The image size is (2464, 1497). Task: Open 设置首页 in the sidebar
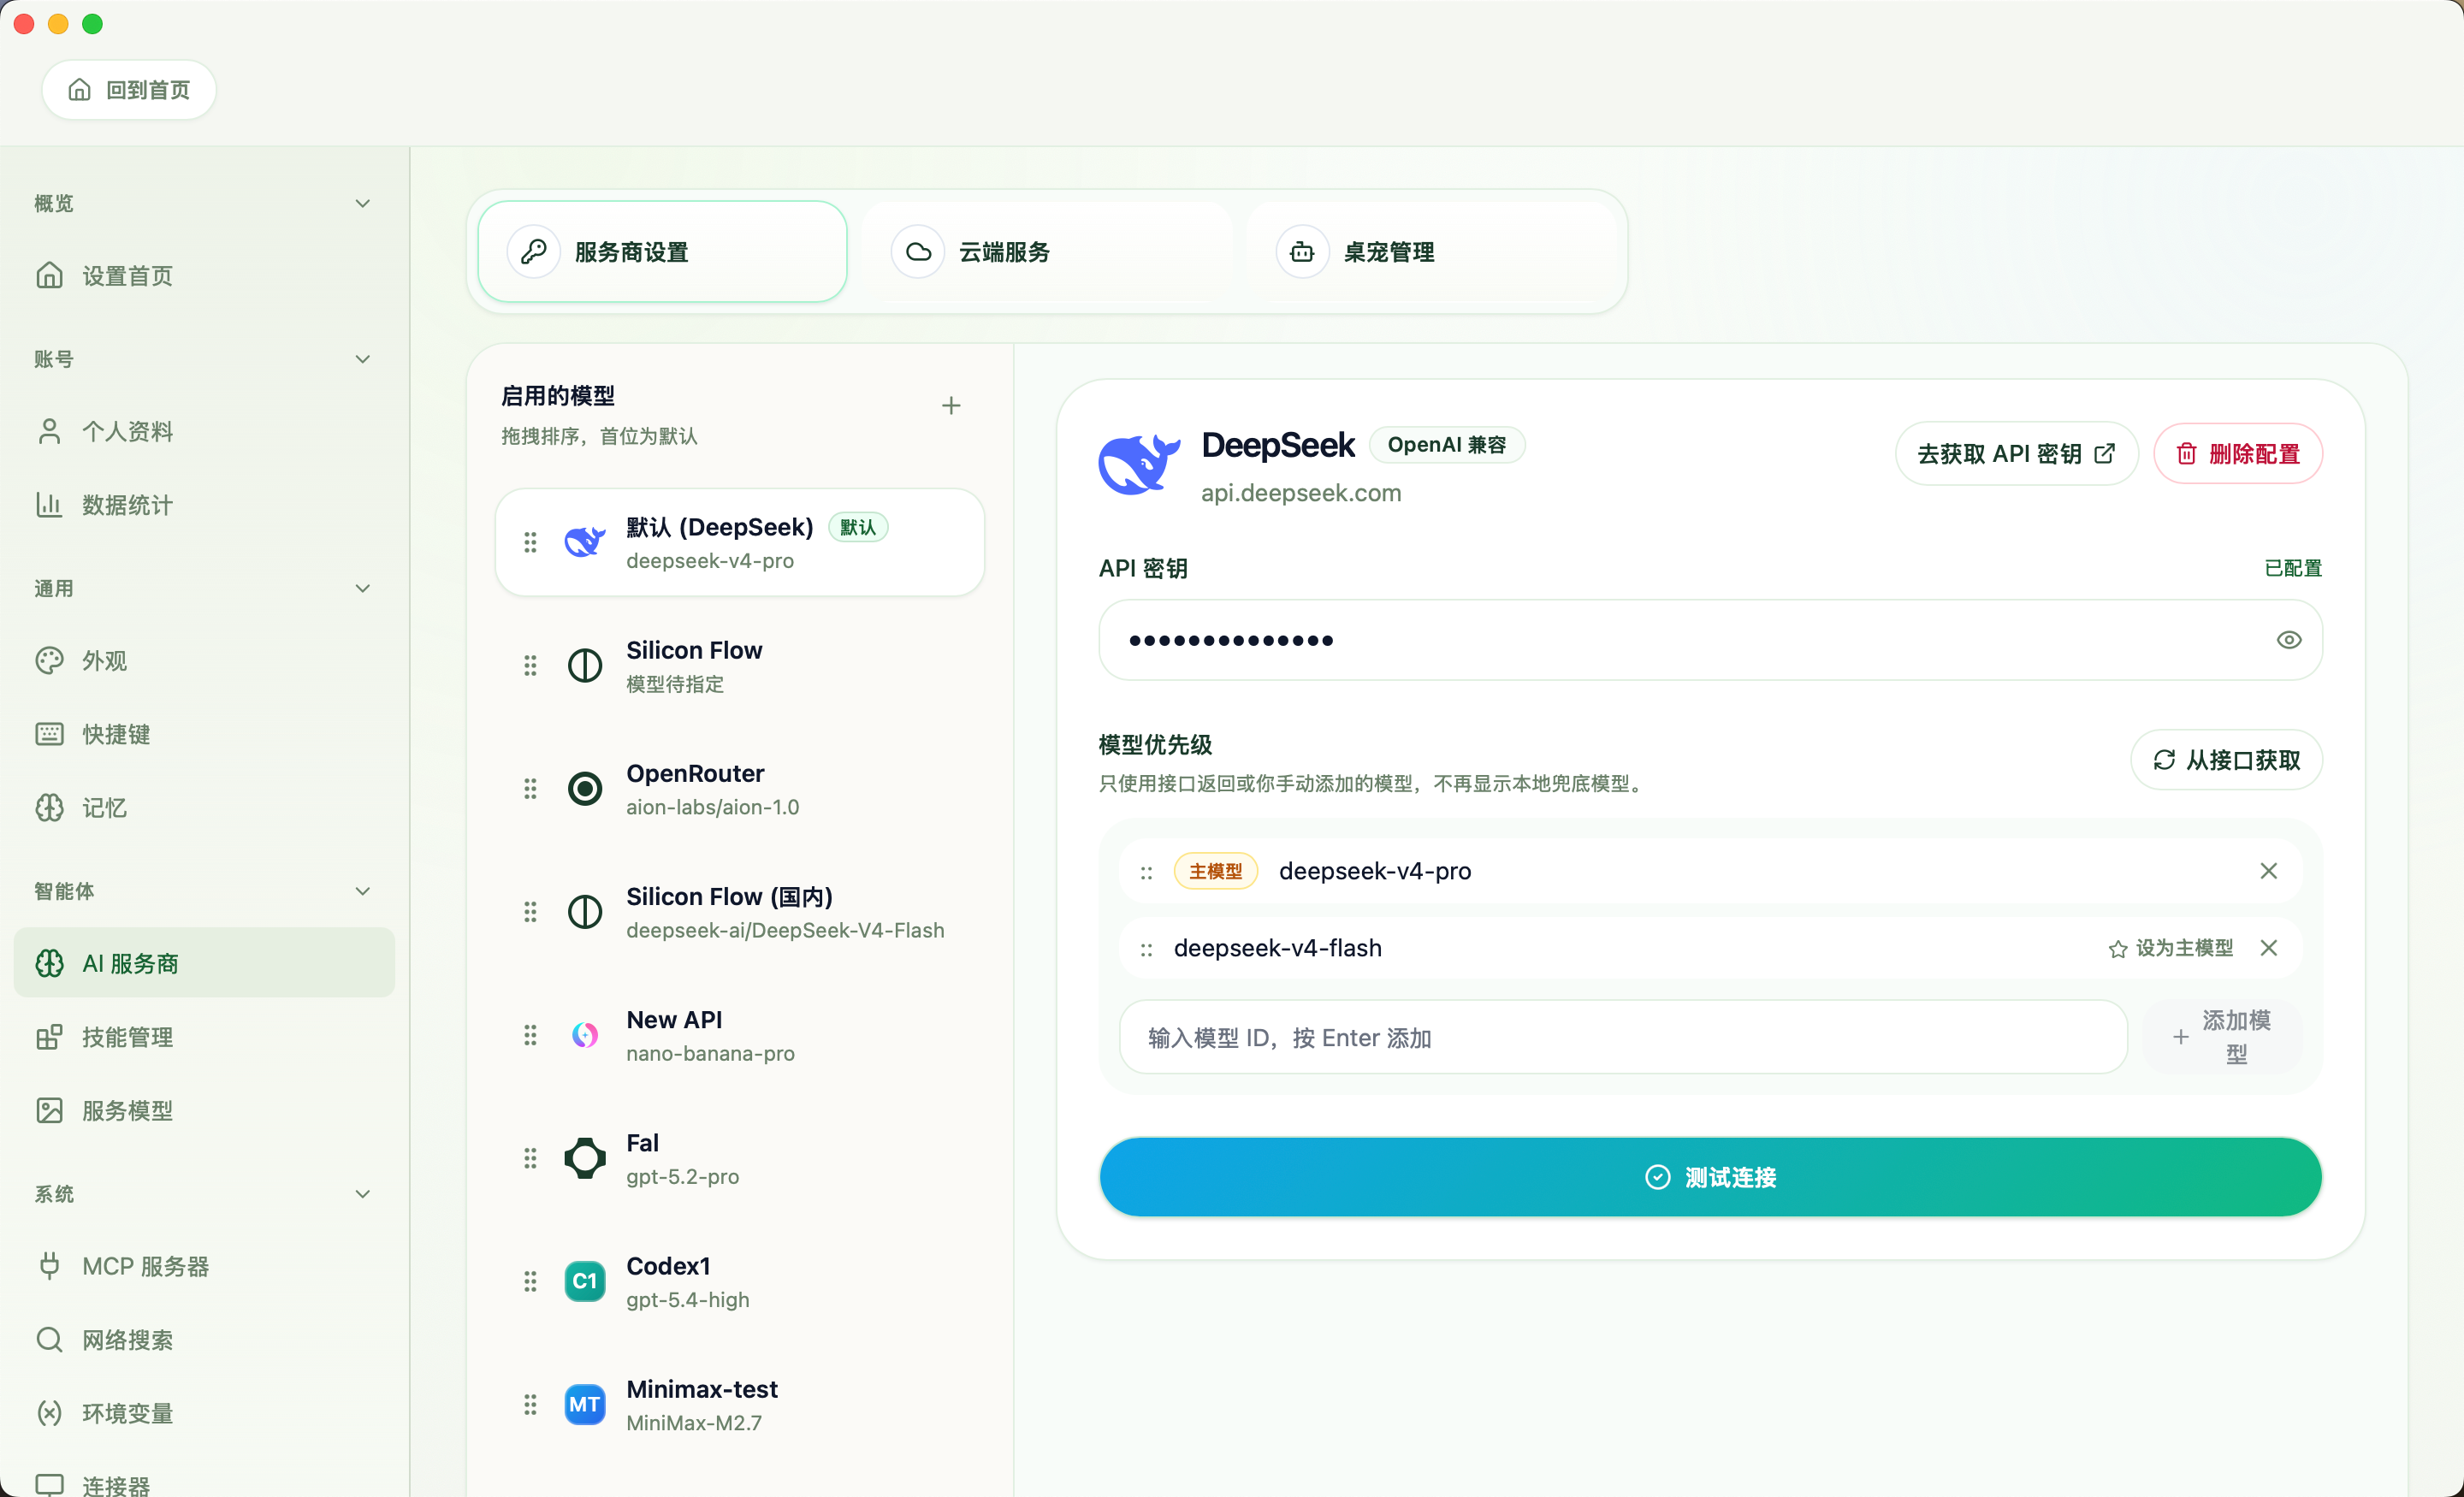(204, 275)
